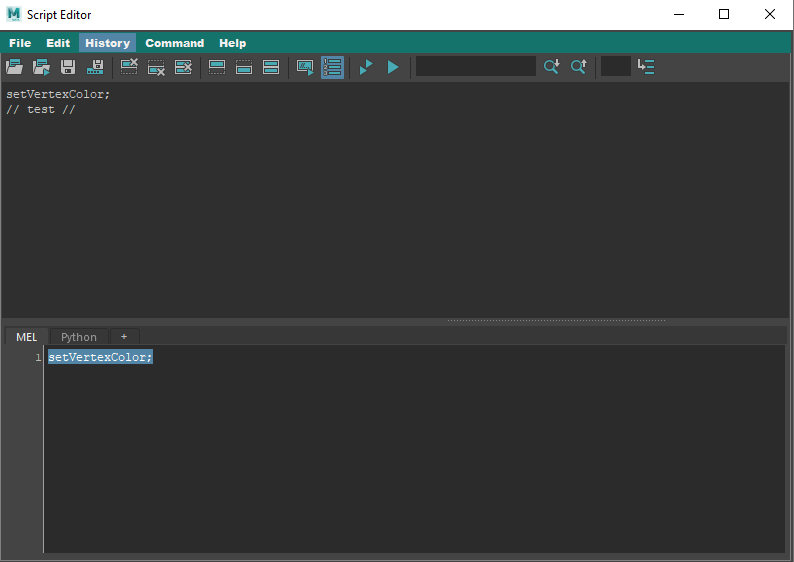Switch to the Python tab
This screenshot has height=562, width=794.
(79, 337)
